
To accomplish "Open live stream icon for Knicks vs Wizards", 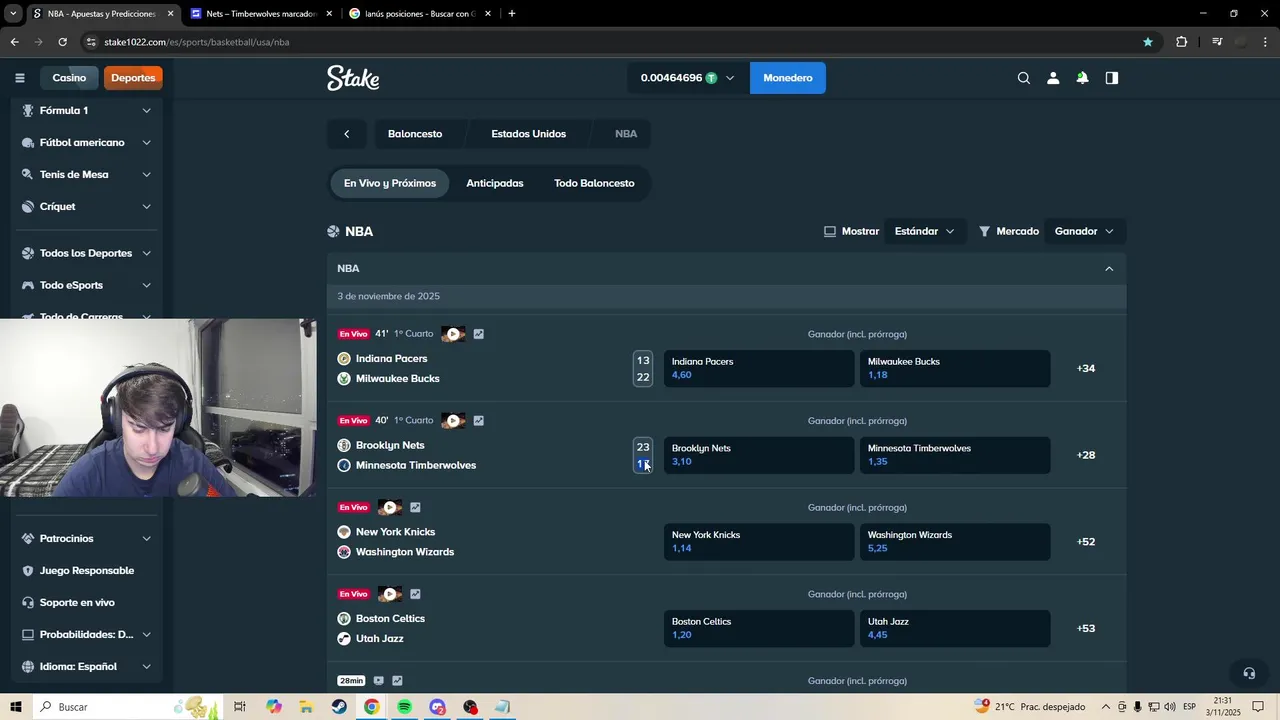I will pos(390,508).
